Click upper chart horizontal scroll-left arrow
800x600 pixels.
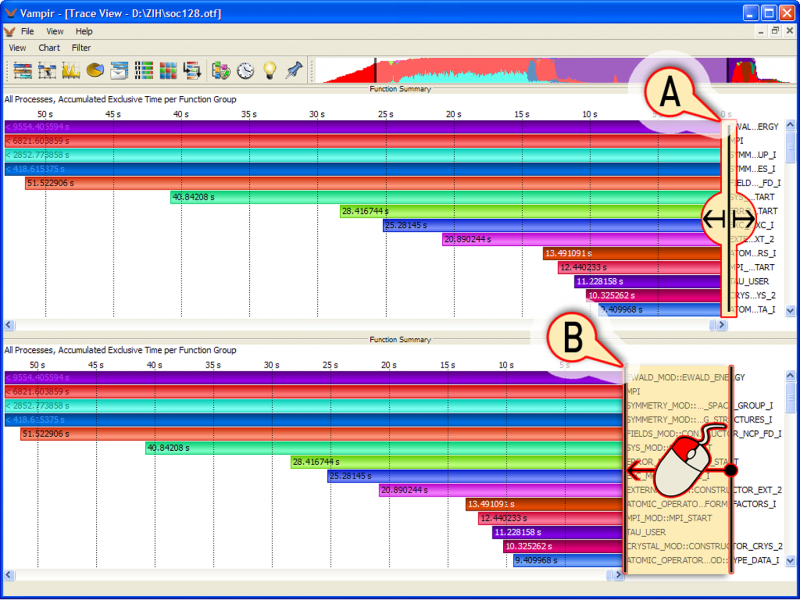9,324
